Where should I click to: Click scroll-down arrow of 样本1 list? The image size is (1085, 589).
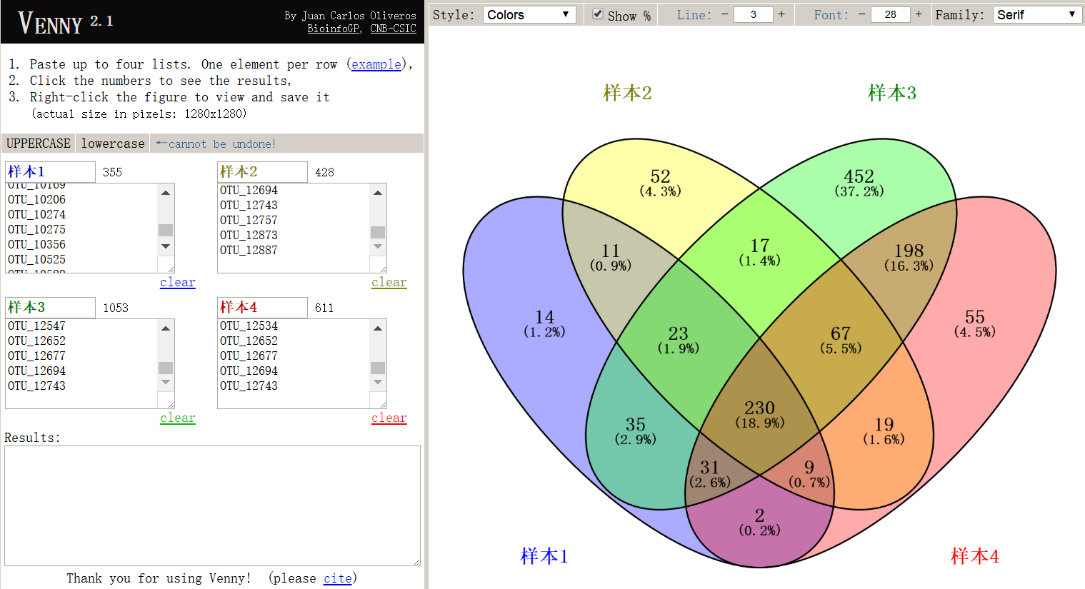point(165,246)
